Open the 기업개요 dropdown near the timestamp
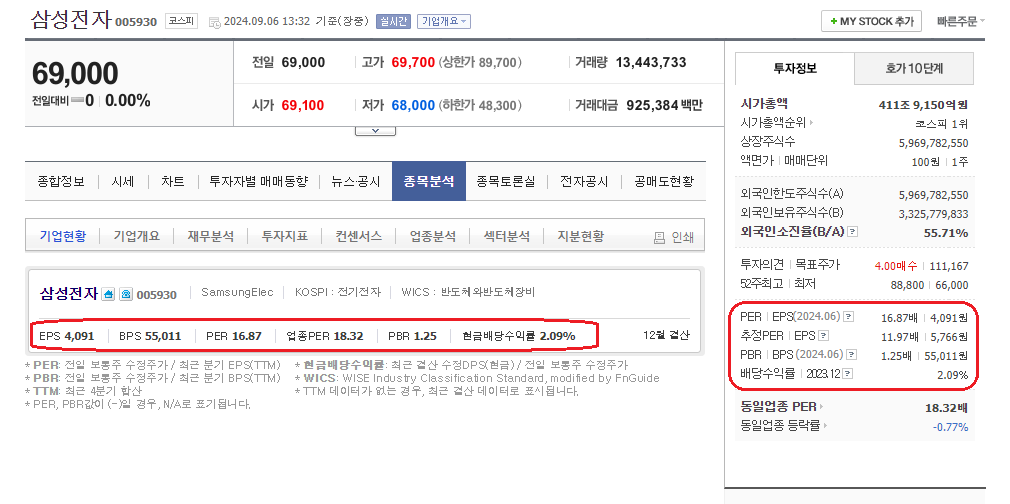 click(x=444, y=21)
